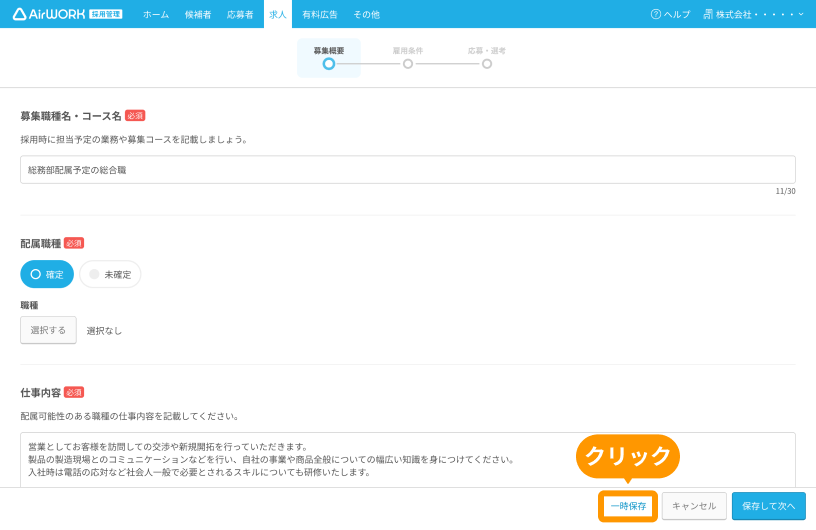
Task: Click the 選択する button for 職種
Action: coord(48,330)
